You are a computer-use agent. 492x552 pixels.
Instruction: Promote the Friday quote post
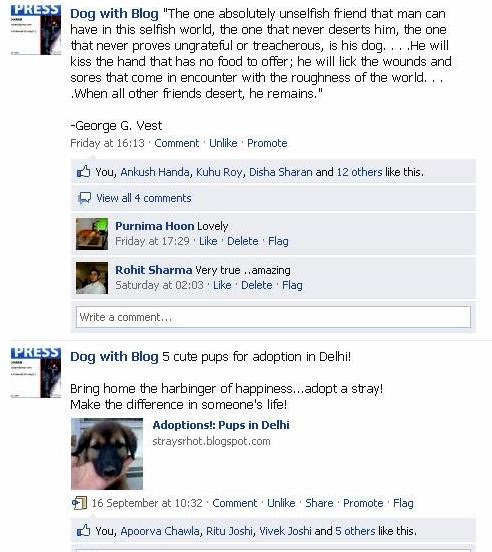pyautogui.click(x=267, y=143)
